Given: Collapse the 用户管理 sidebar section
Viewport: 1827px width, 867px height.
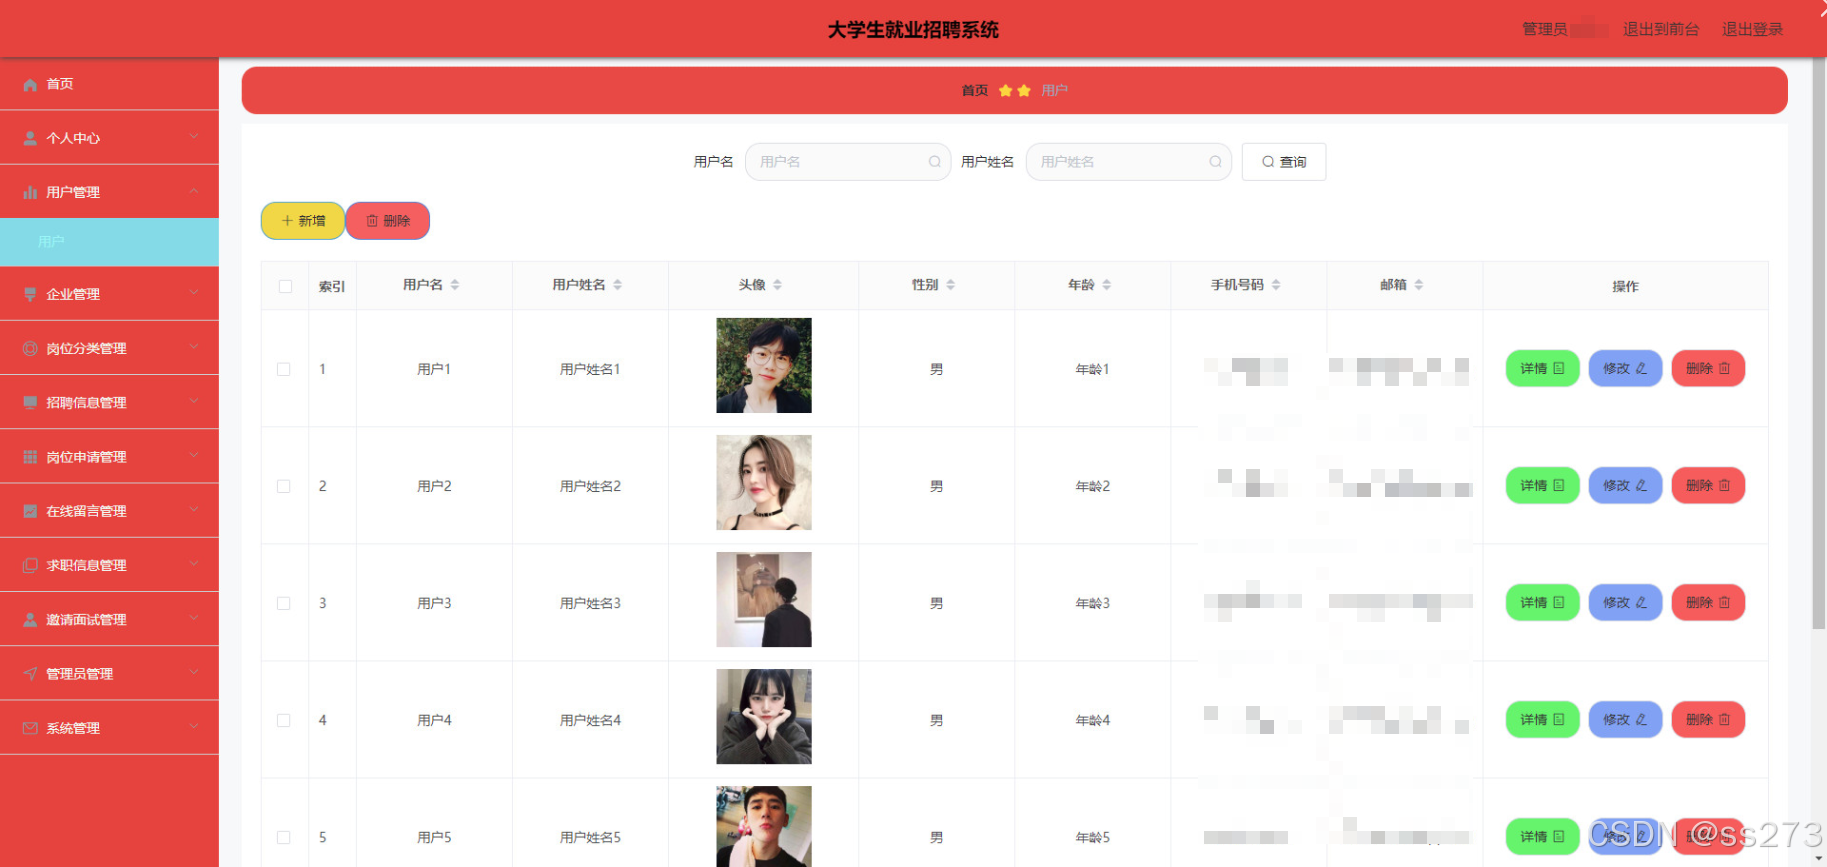Looking at the screenshot, I should pyautogui.click(x=109, y=192).
